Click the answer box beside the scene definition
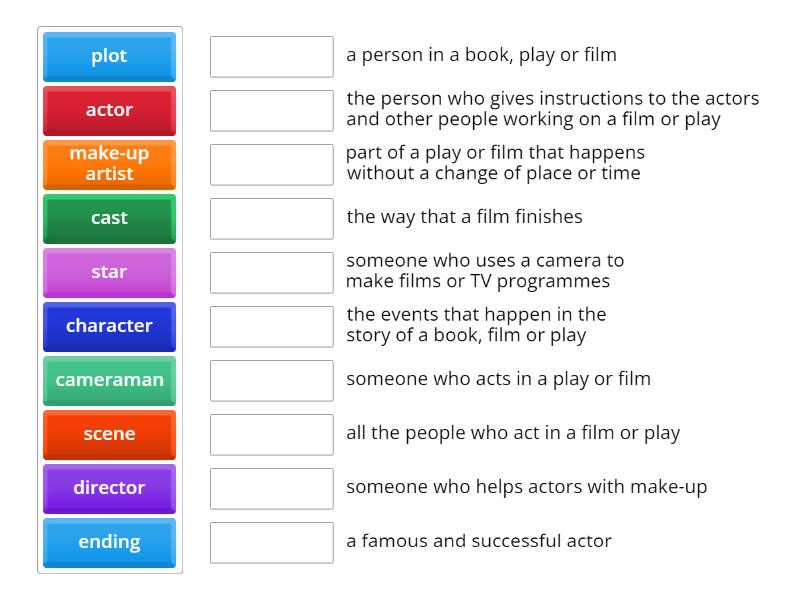This screenshot has width=800, height=600. [271, 164]
